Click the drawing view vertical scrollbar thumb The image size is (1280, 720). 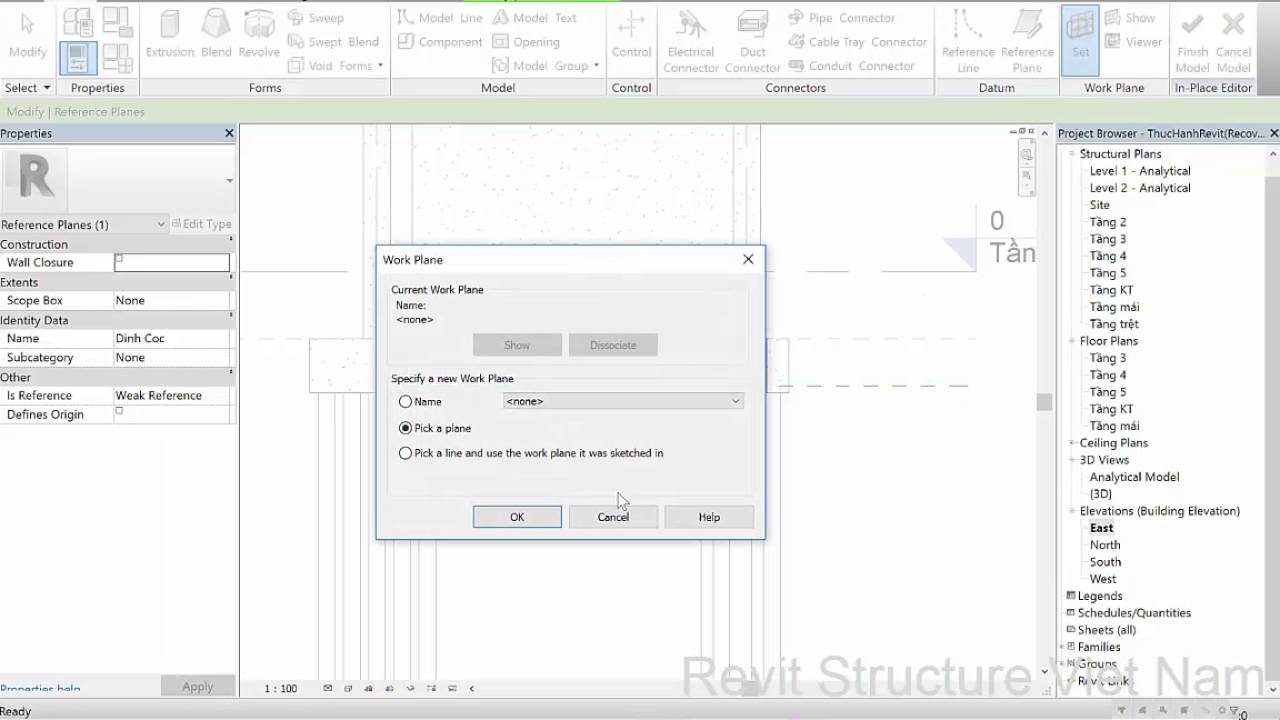coord(1044,402)
